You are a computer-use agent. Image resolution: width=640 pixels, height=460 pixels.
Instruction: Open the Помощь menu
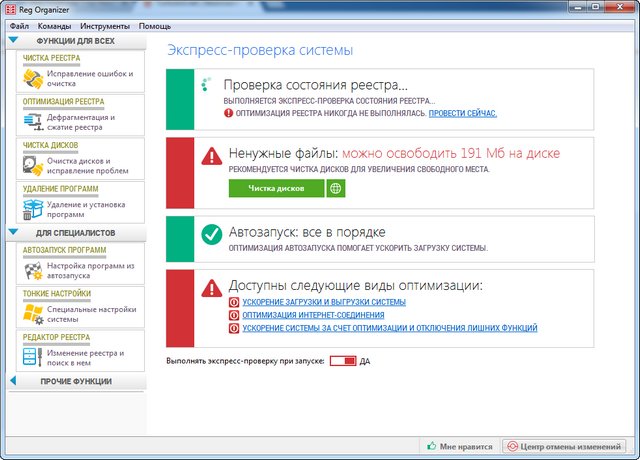coord(155,26)
